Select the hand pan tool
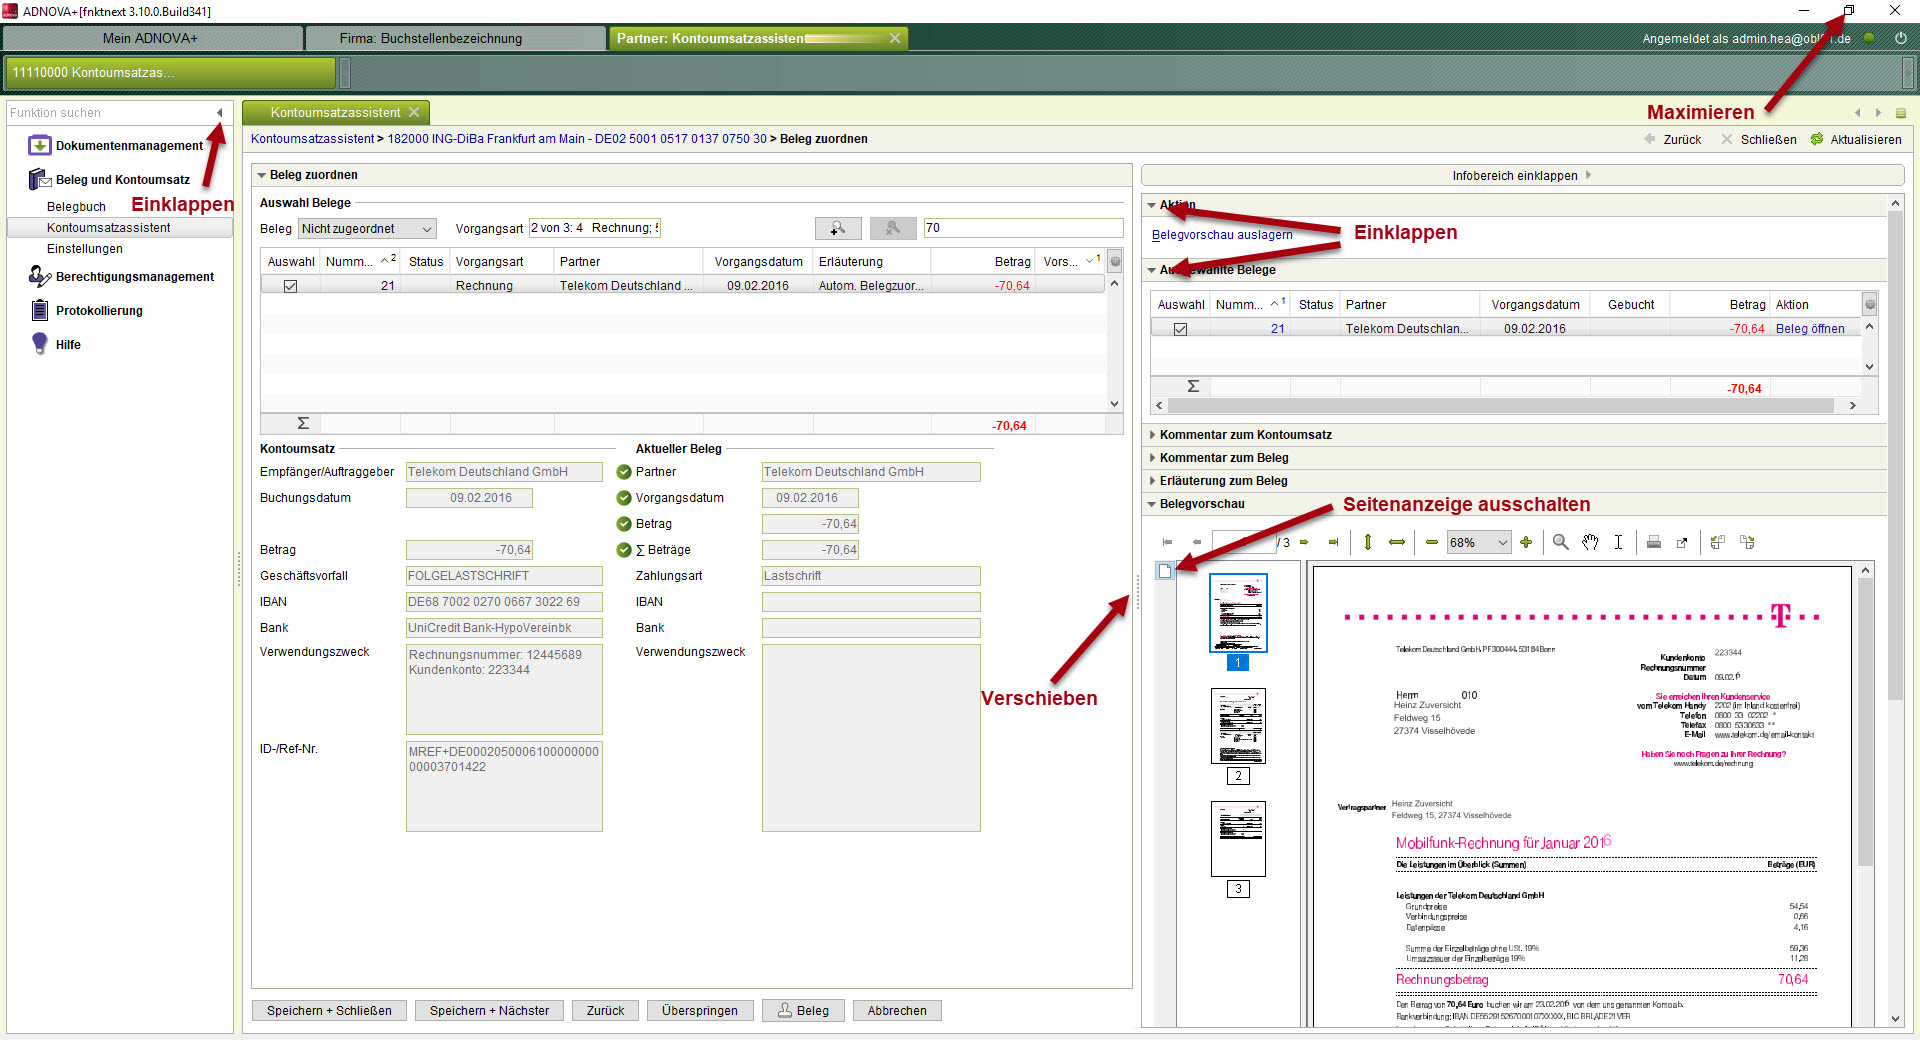Viewport: 1920px width, 1040px height. pos(1590,542)
